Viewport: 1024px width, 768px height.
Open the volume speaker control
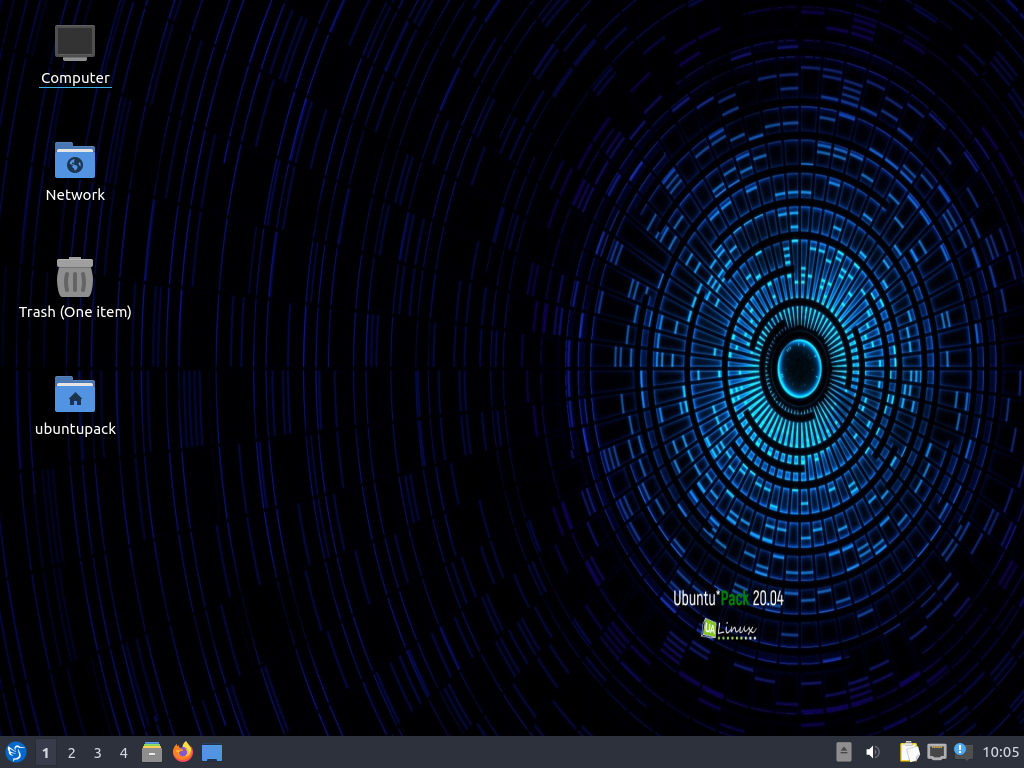(x=872, y=752)
